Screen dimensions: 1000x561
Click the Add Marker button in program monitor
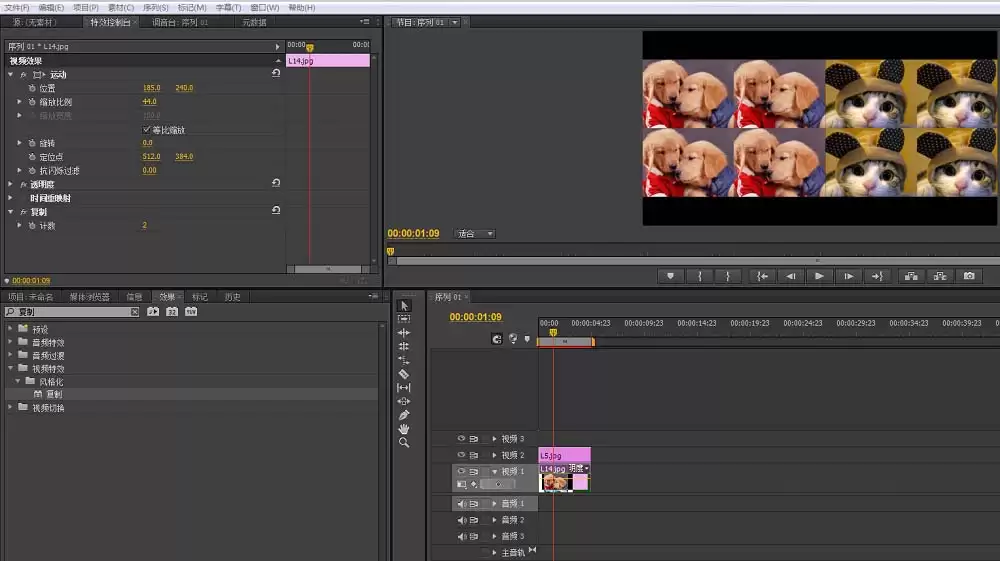click(x=670, y=276)
